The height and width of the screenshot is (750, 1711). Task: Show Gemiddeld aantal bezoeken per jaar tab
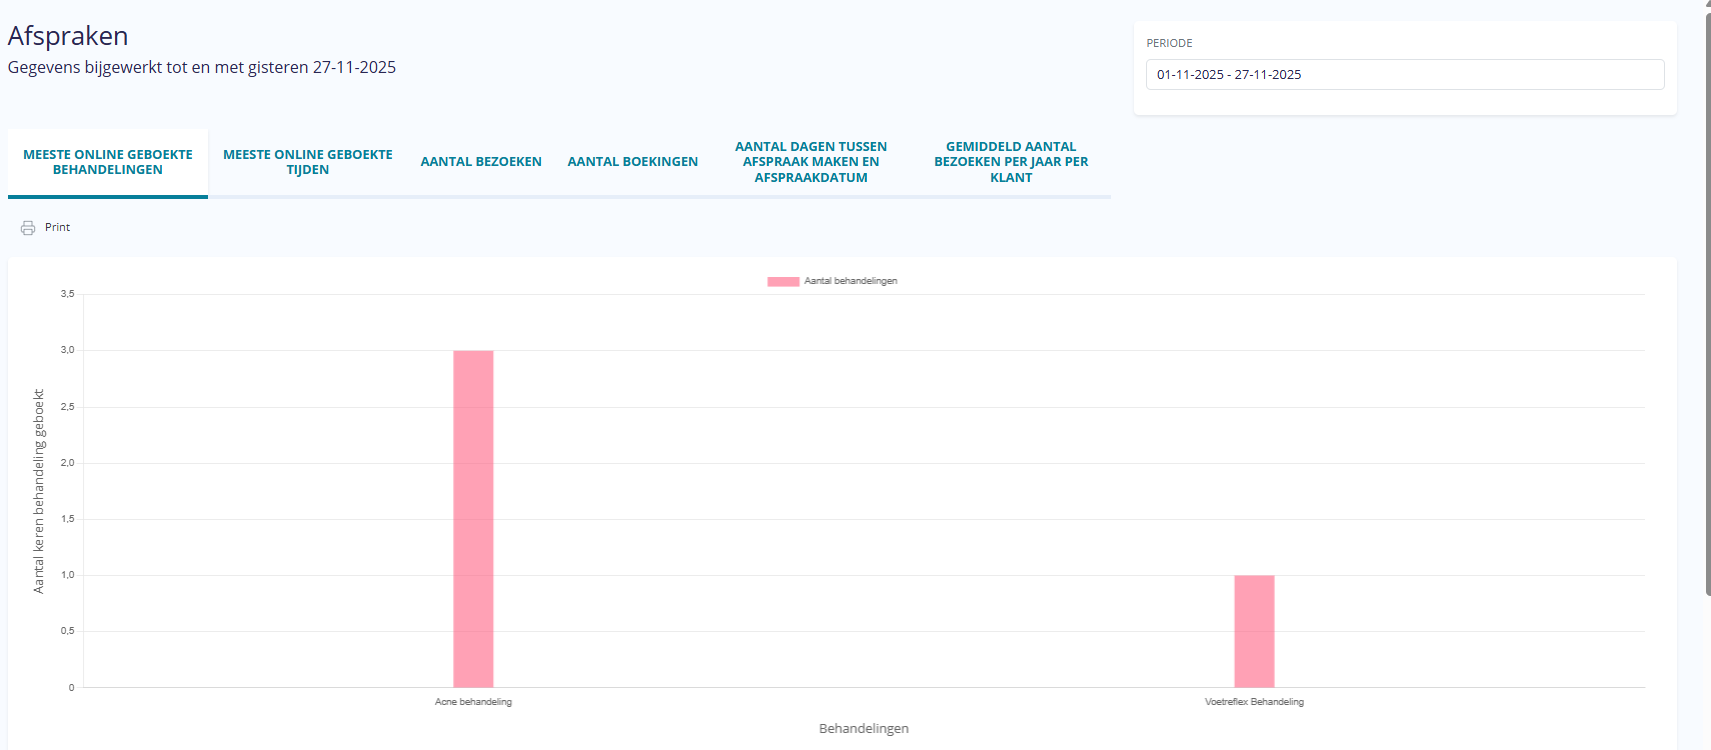(1011, 162)
